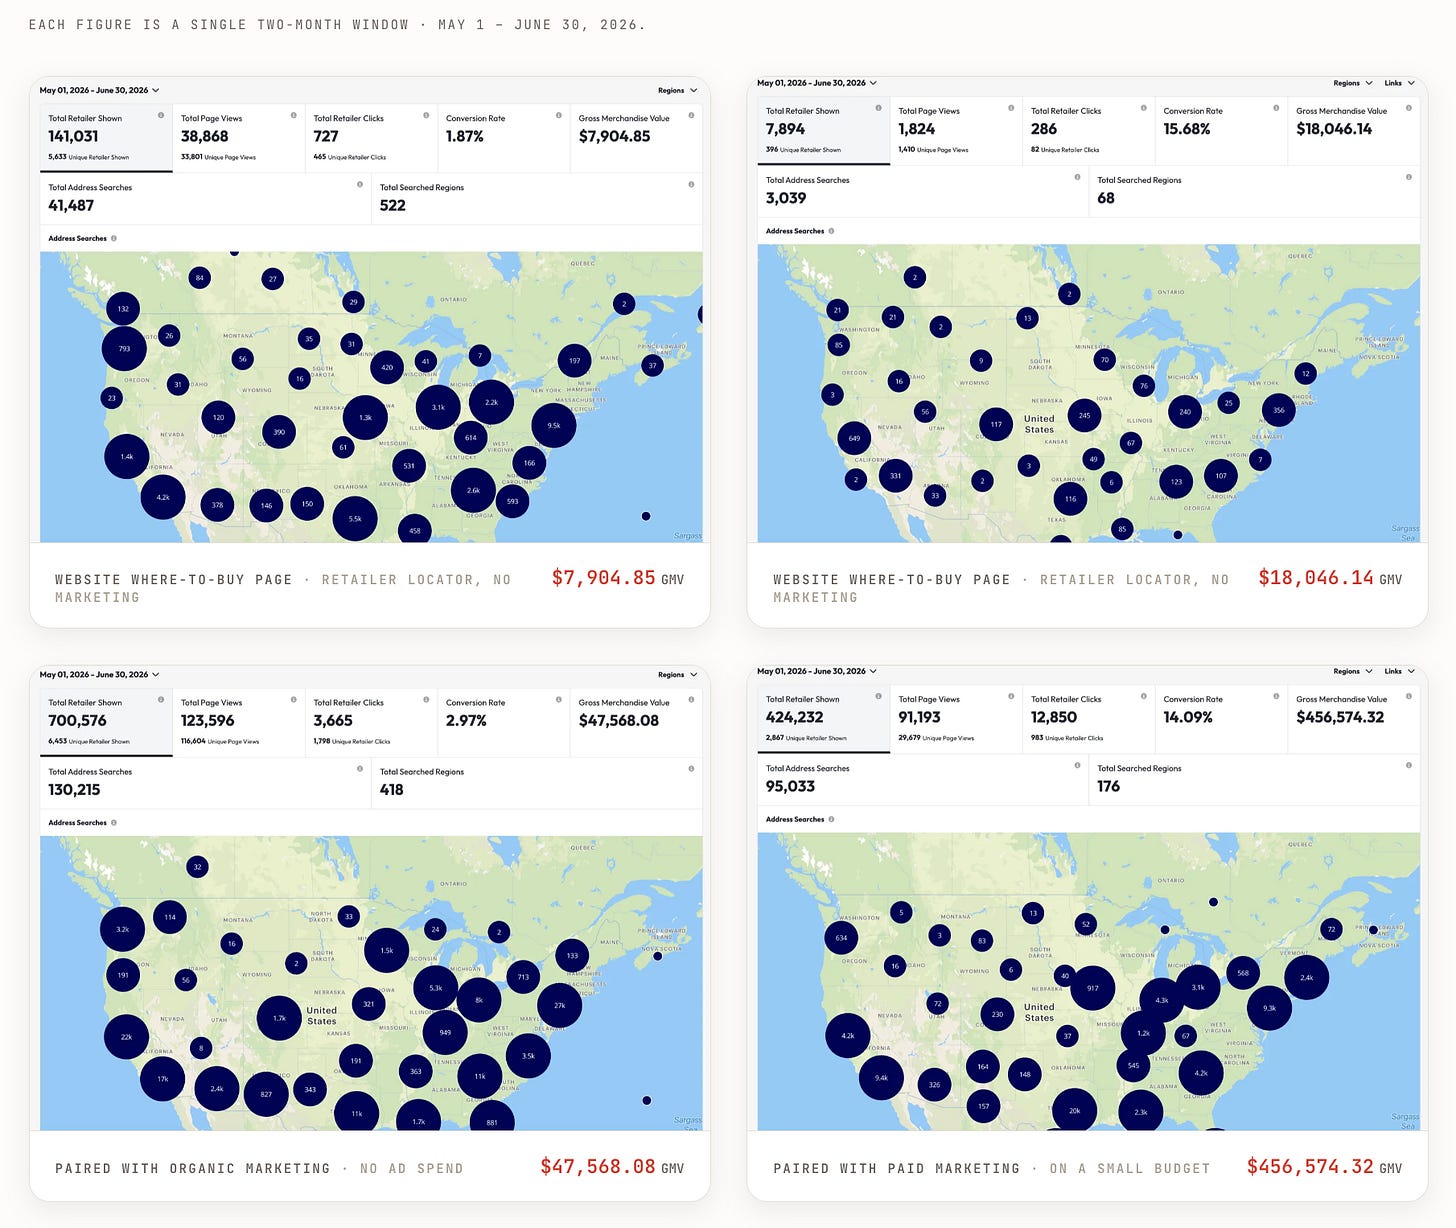Viewport: 1456px width, 1228px height.
Task: Click info icon on Total Page Views 1,824 card
Action: [x=1011, y=108]
